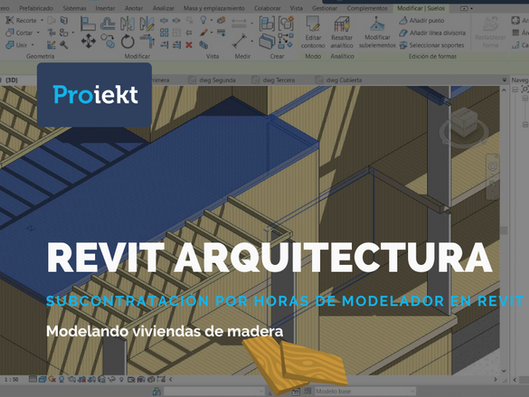Click Resaltar analítico button

[x=342, y=32]
